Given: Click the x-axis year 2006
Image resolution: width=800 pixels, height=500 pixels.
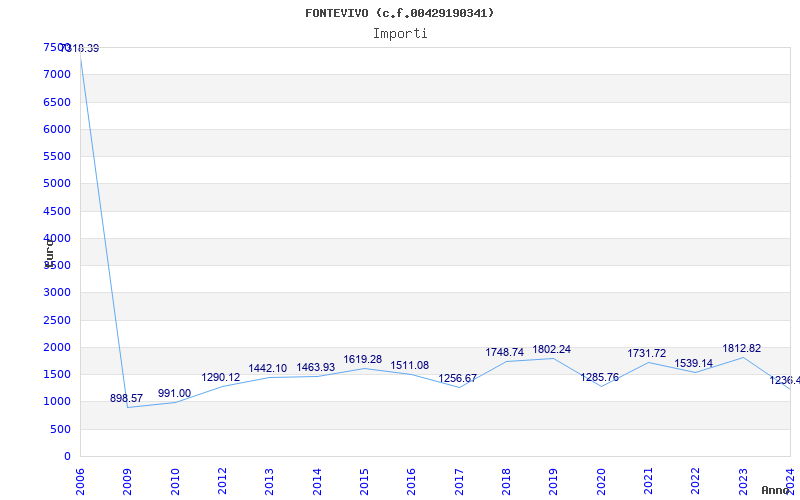Looking at the screenshot, I should point(80,482).
